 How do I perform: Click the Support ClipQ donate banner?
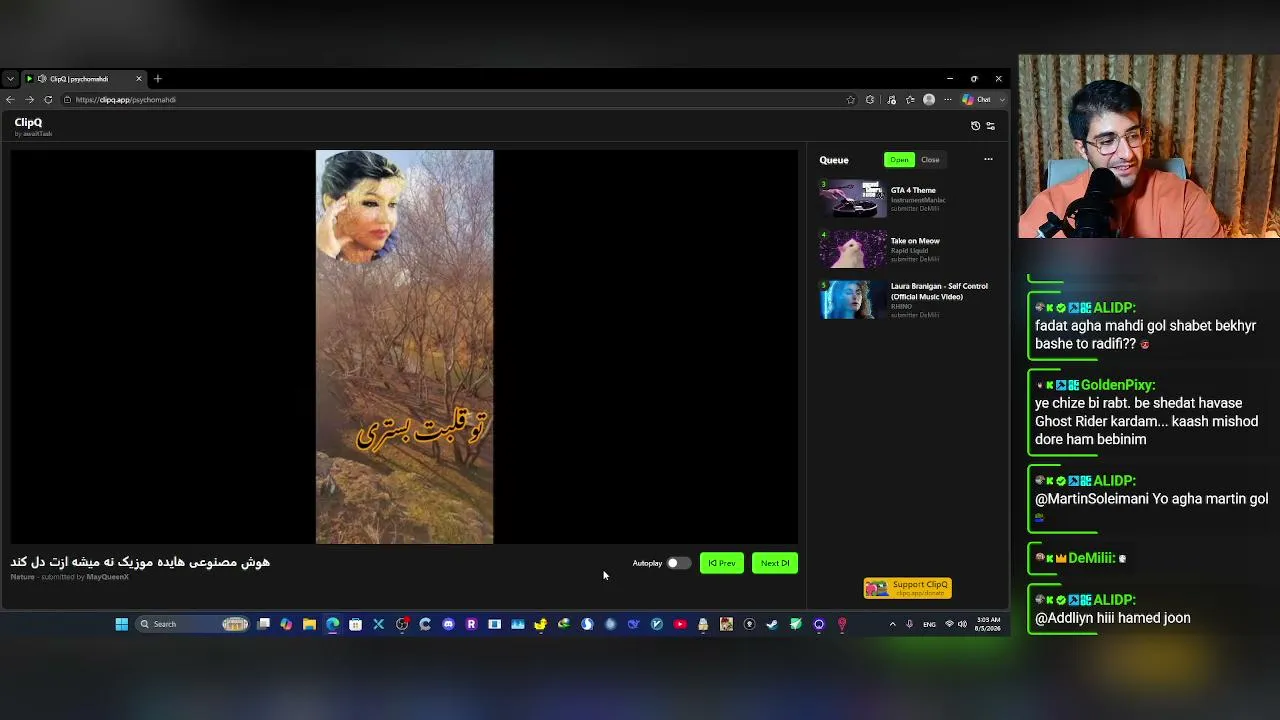tap(908, 588)
